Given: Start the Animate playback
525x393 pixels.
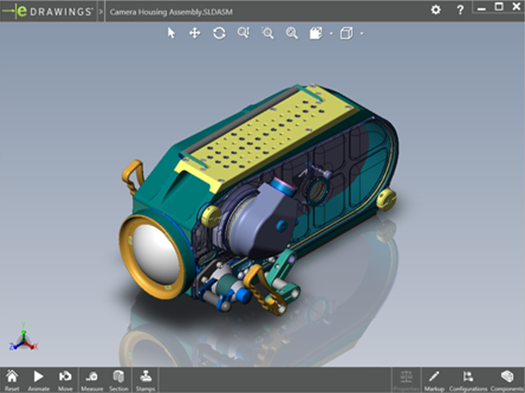Looking at the screenshot, I should 39,380.
